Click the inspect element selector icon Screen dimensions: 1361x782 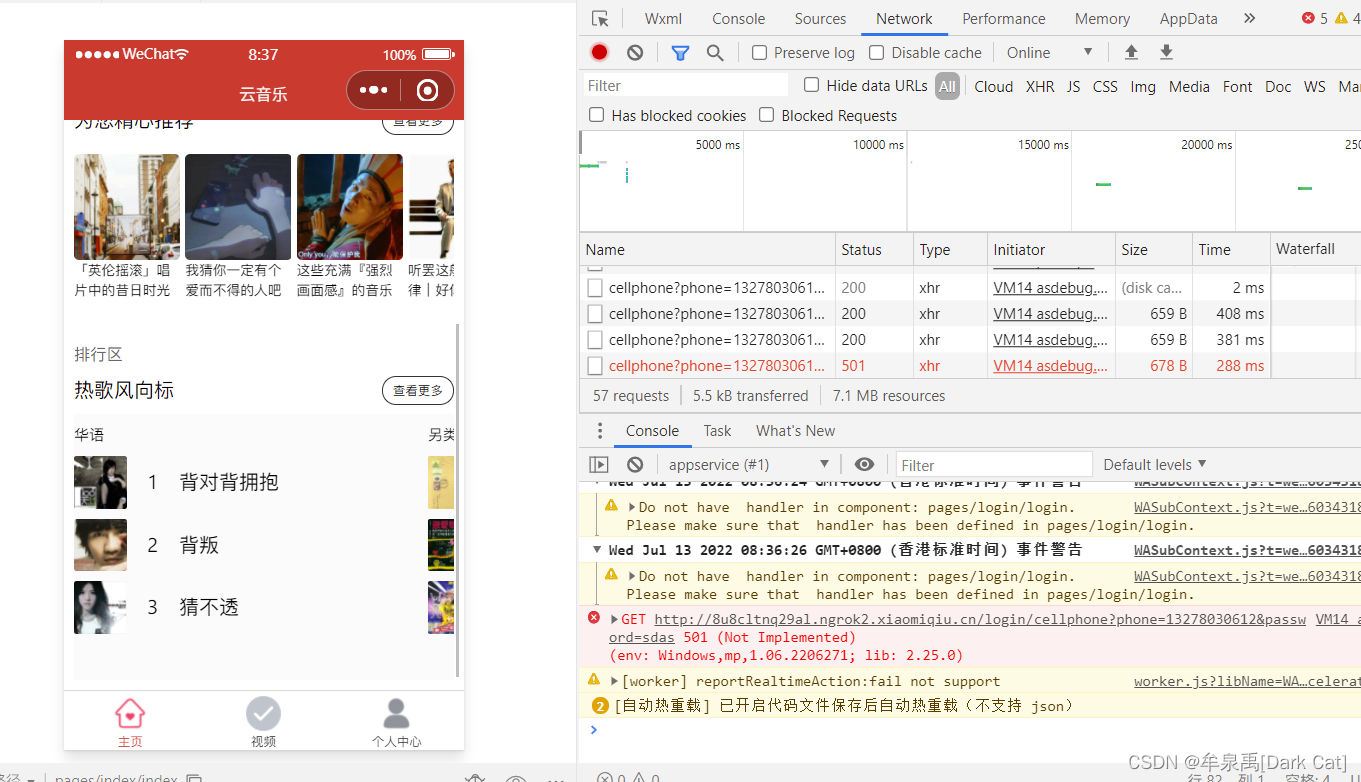pyautogui.click(x=600, y=19)
